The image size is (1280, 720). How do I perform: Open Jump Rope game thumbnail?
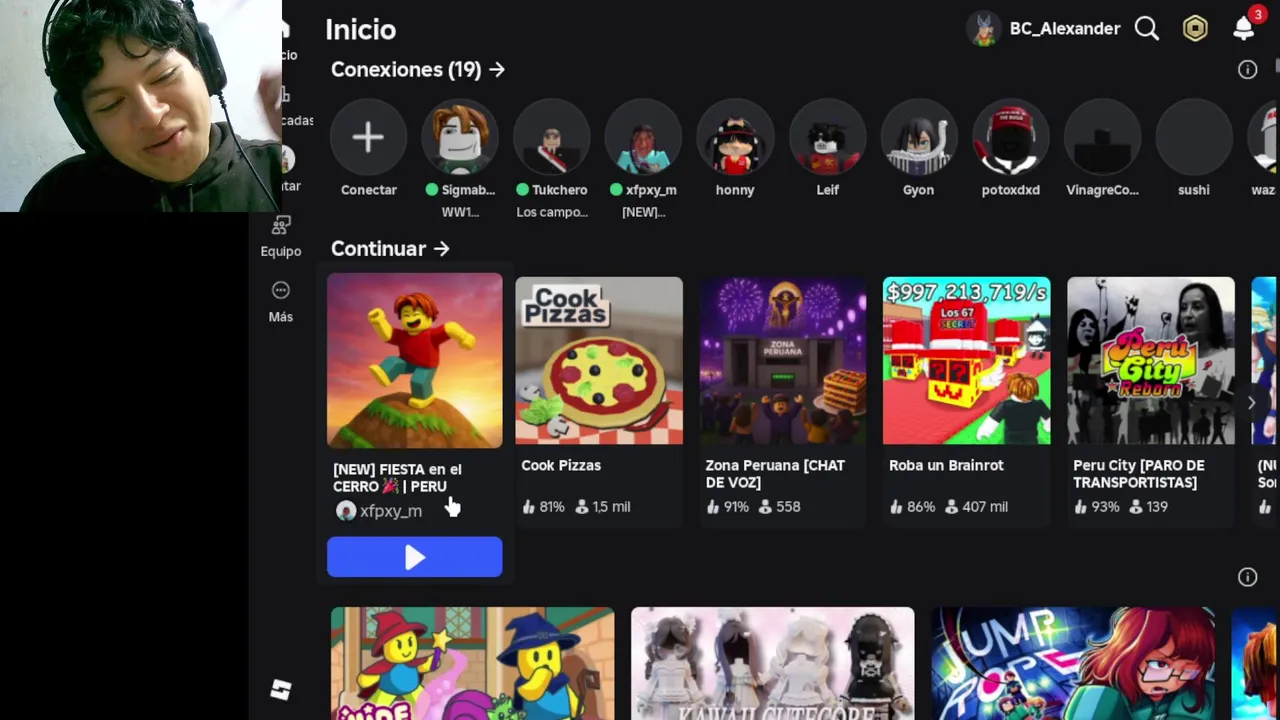coord(1073,663)
